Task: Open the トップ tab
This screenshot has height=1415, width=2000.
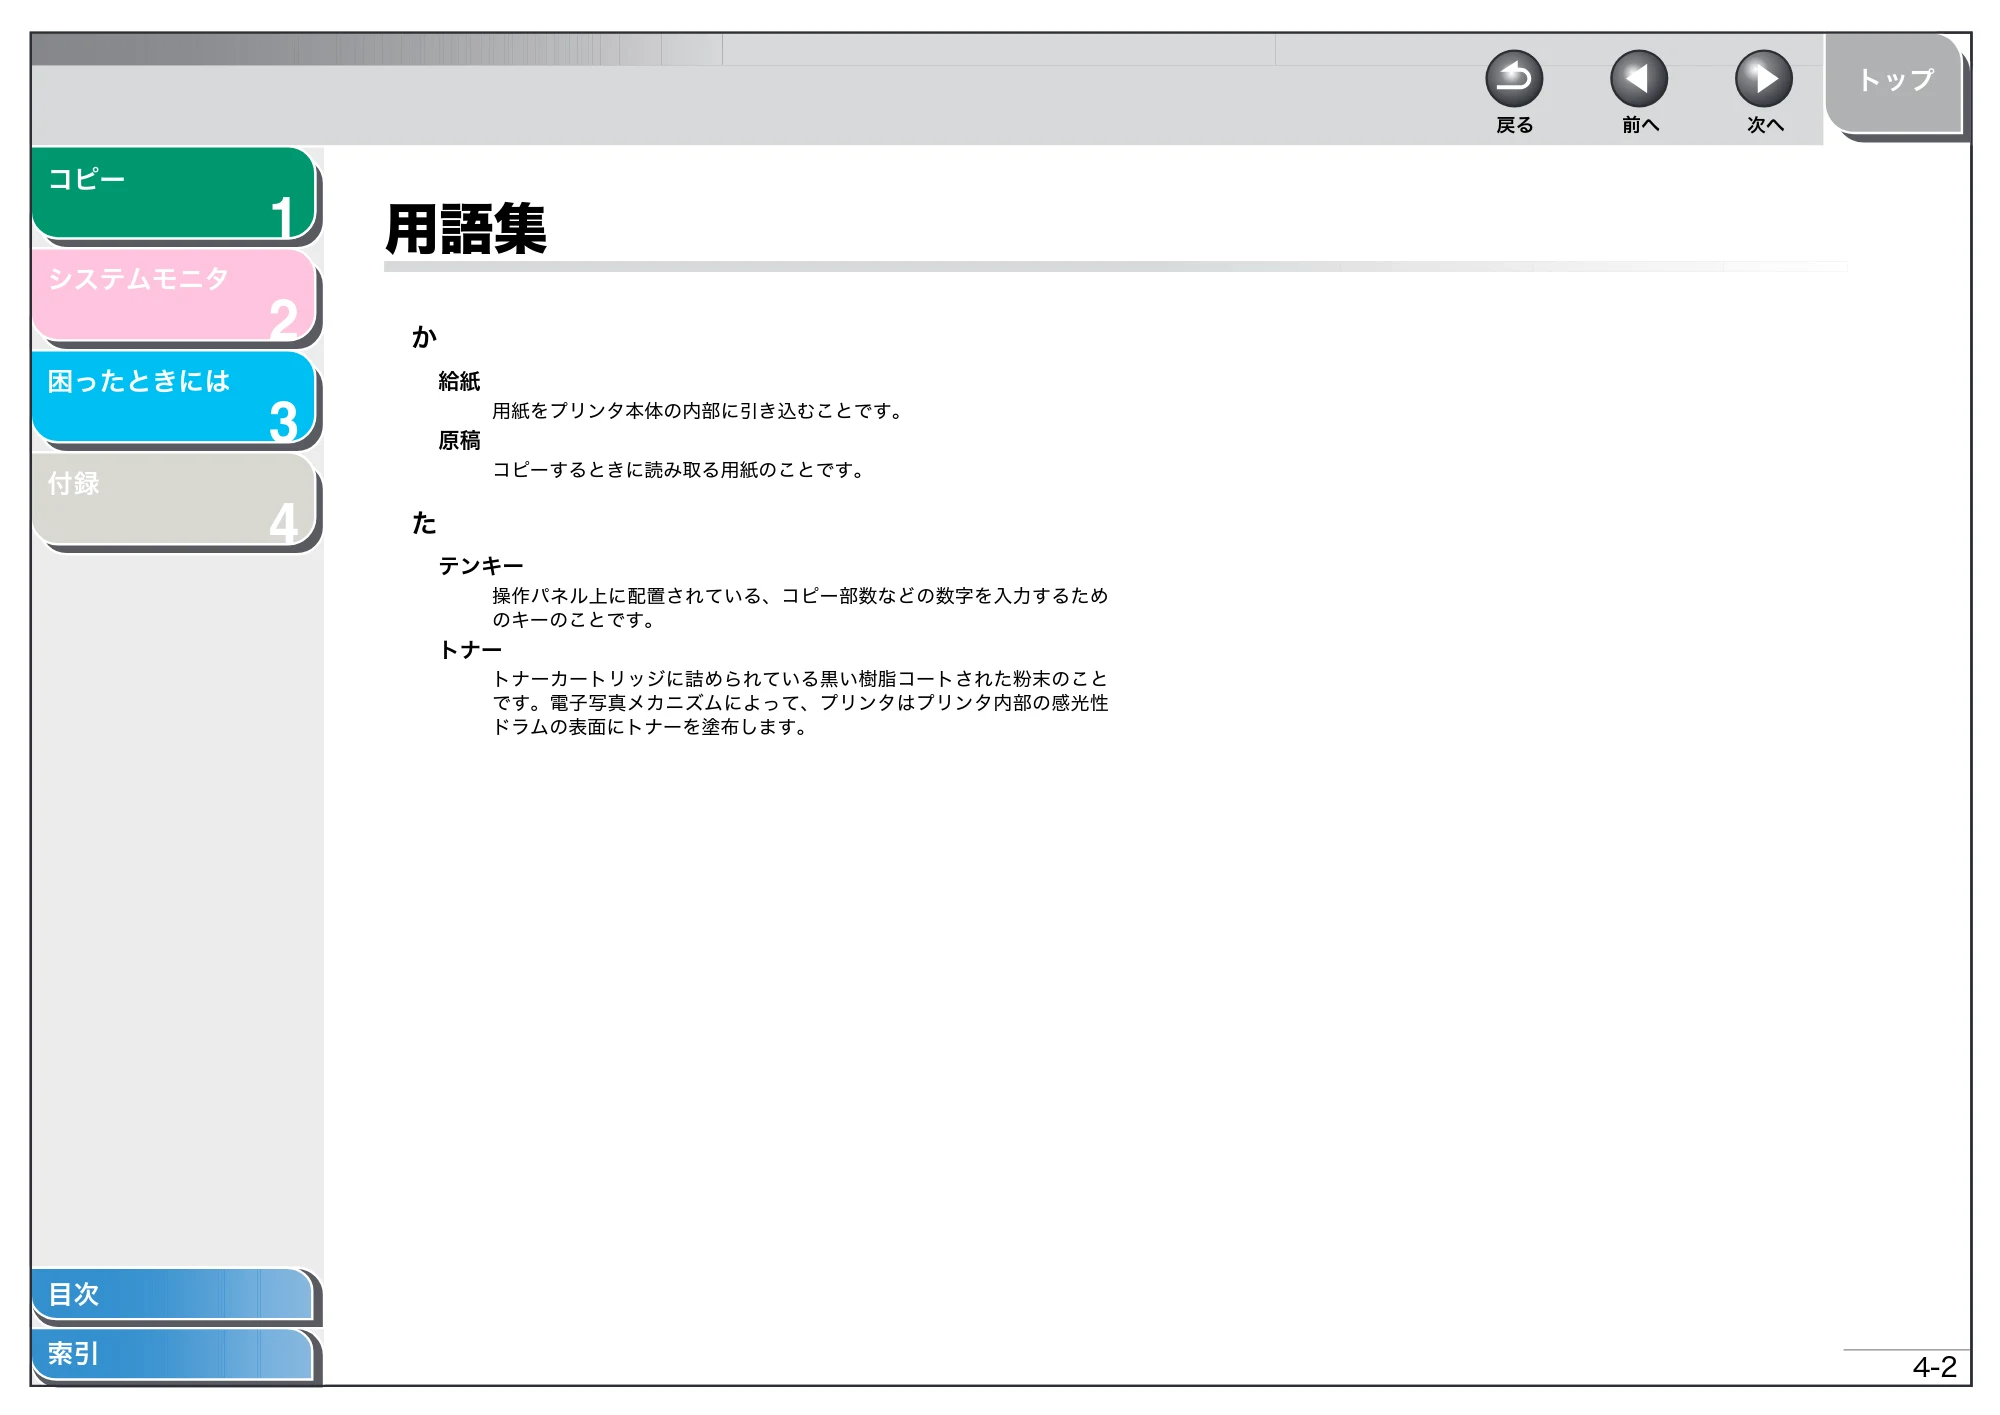Action: point(1894,83)
